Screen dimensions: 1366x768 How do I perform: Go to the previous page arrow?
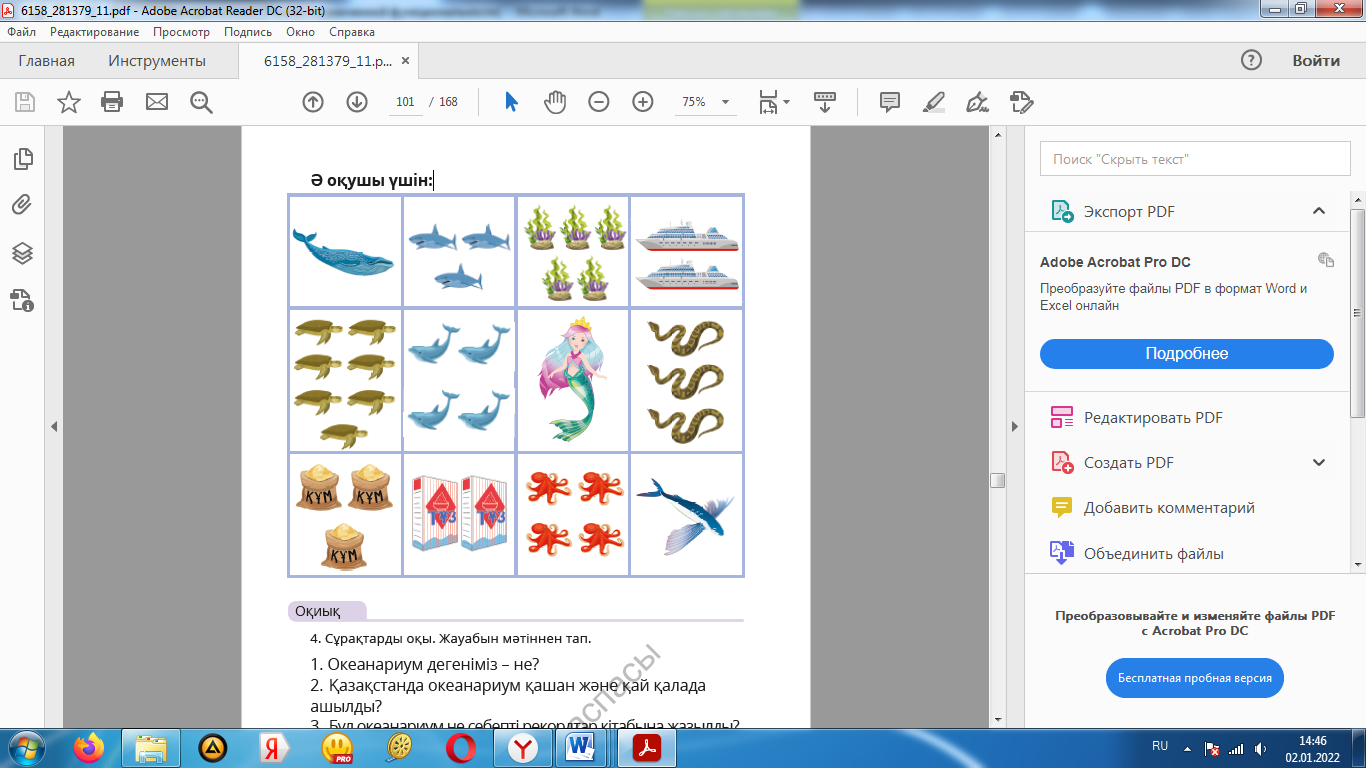point(313,102)
